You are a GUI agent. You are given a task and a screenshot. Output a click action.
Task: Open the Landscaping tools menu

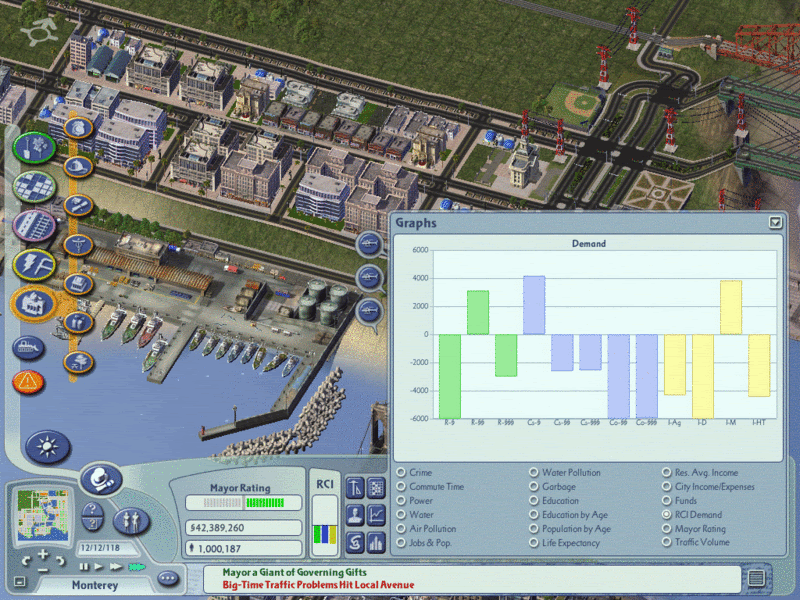[x=34, y=148]
